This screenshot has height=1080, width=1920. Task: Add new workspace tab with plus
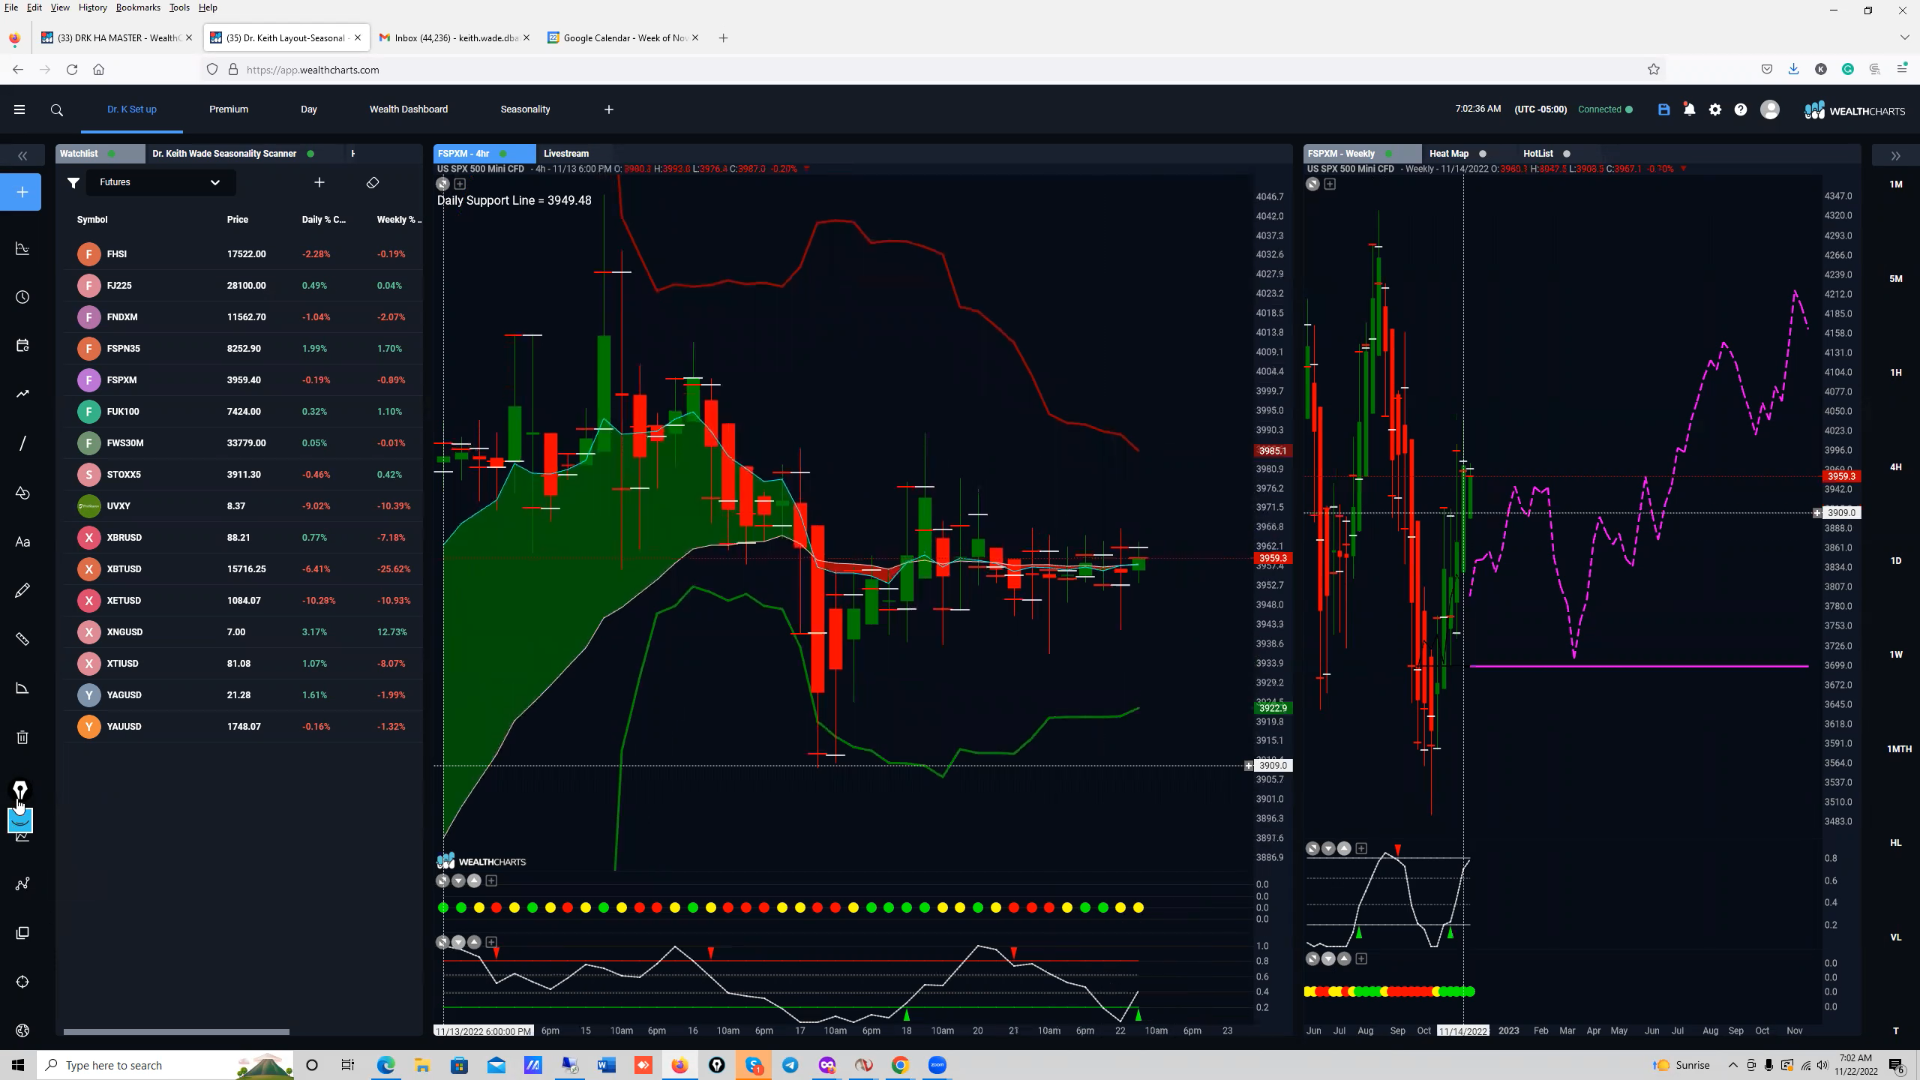coord(609,110)
